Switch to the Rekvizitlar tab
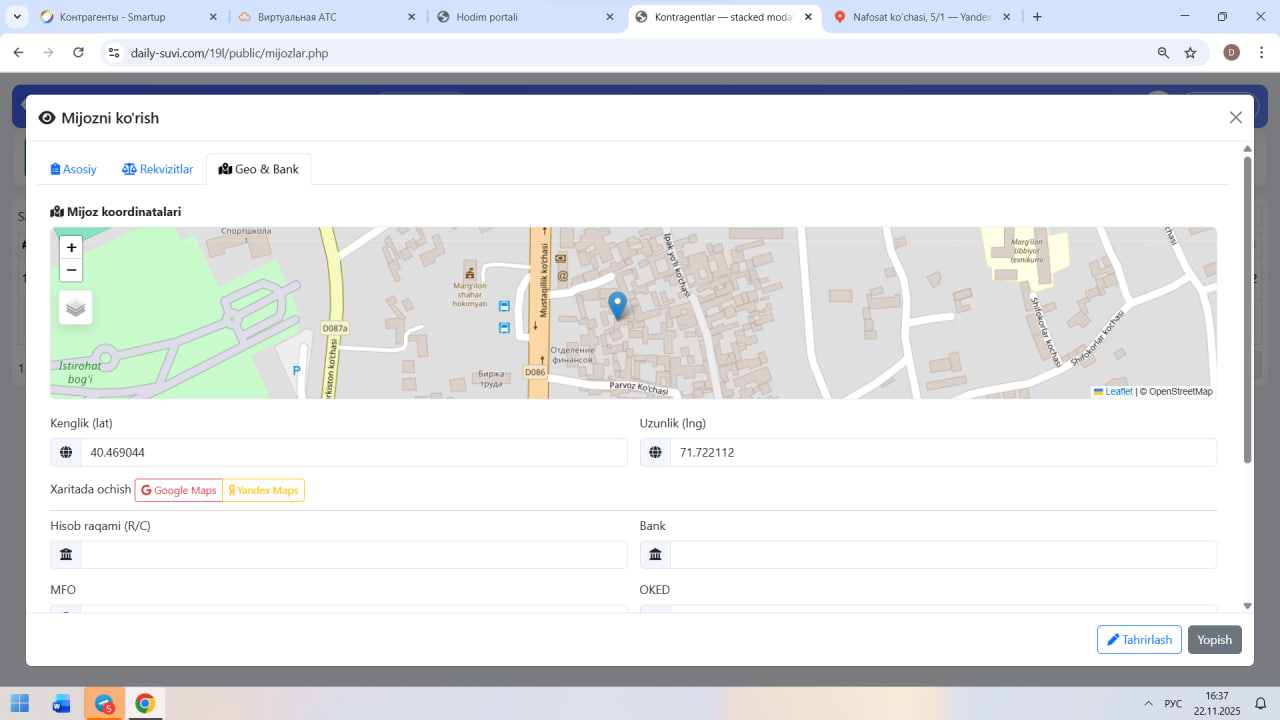 coord(158,169)
